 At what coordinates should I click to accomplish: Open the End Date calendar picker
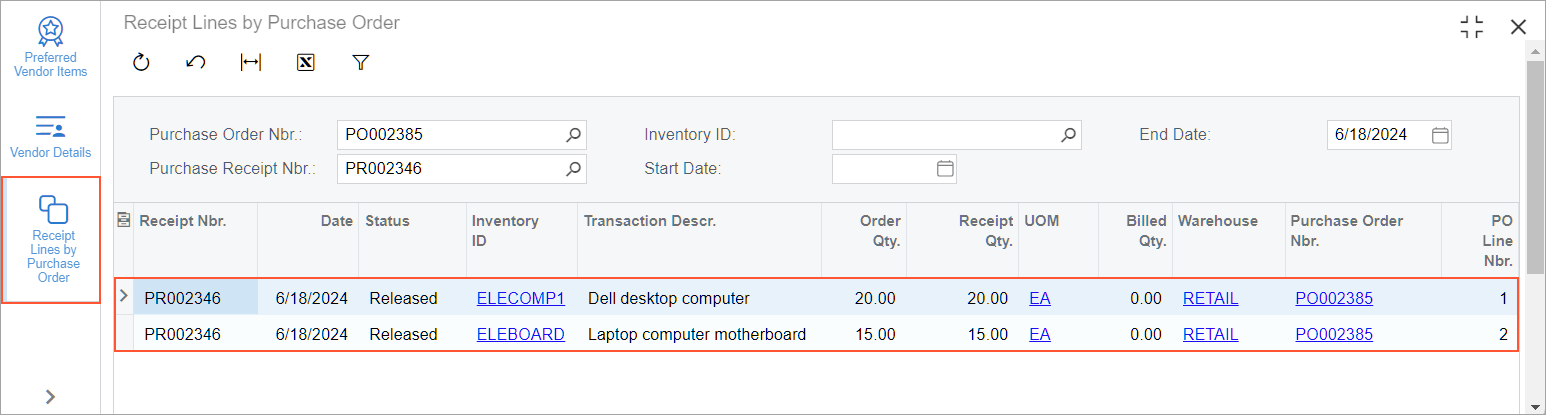click(x=1440, y=135)
